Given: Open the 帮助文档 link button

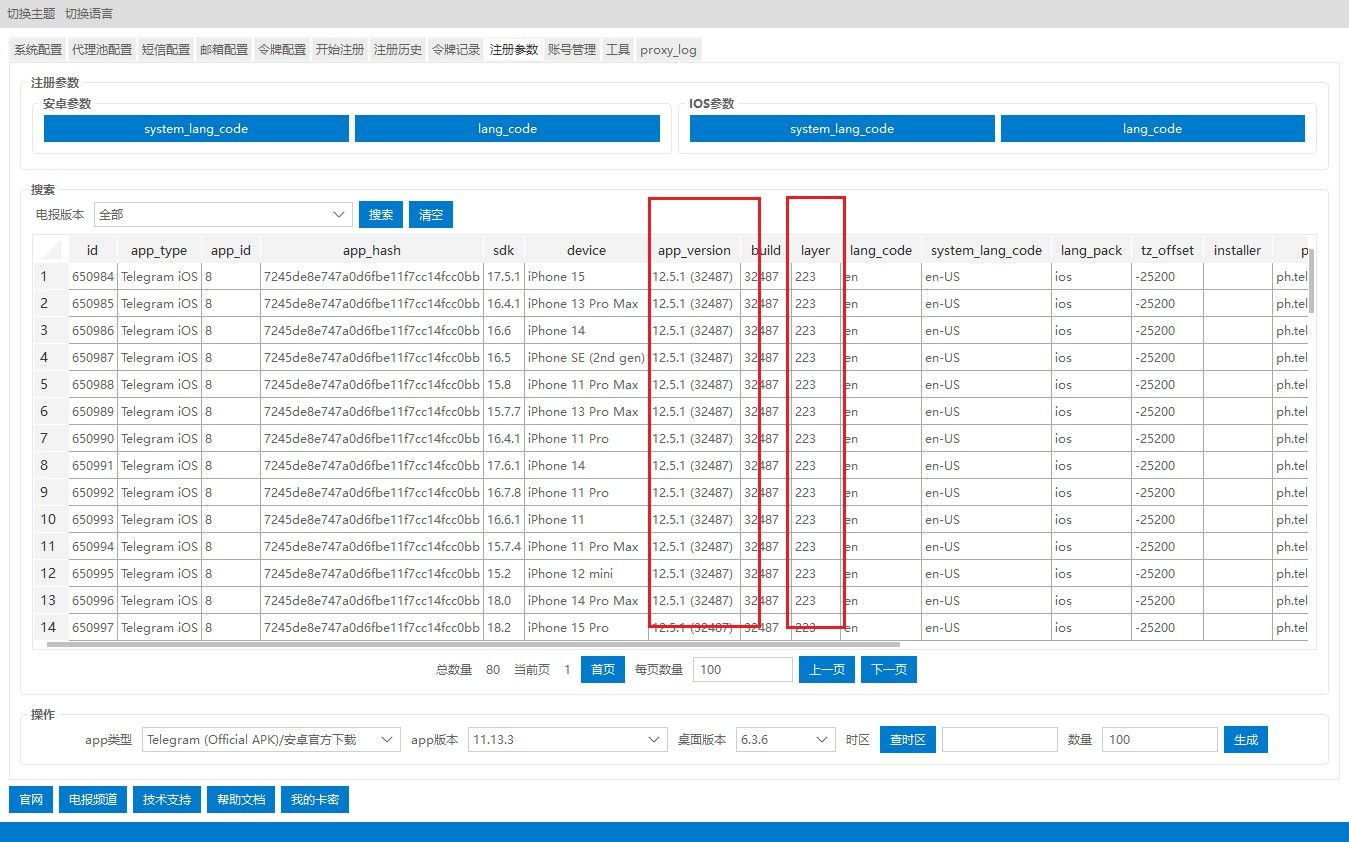Looking at the screenshot, I should pos(241,800).
